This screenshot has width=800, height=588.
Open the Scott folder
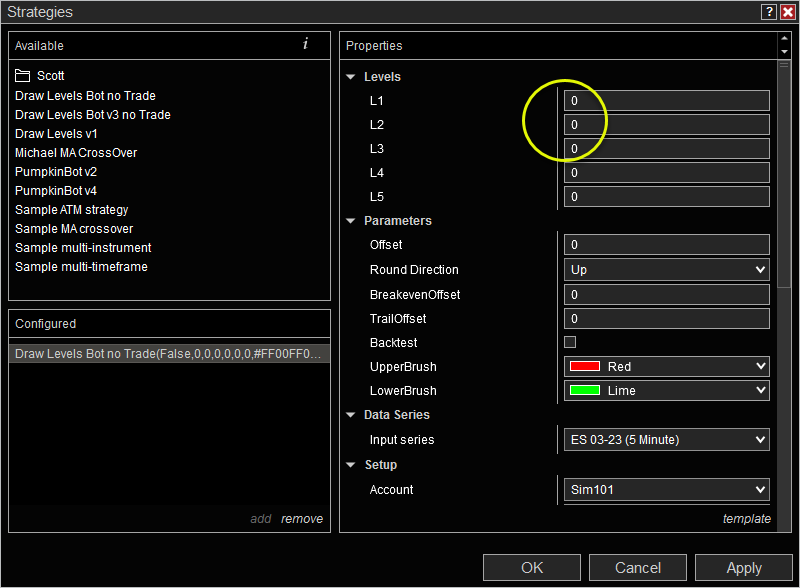40,76
